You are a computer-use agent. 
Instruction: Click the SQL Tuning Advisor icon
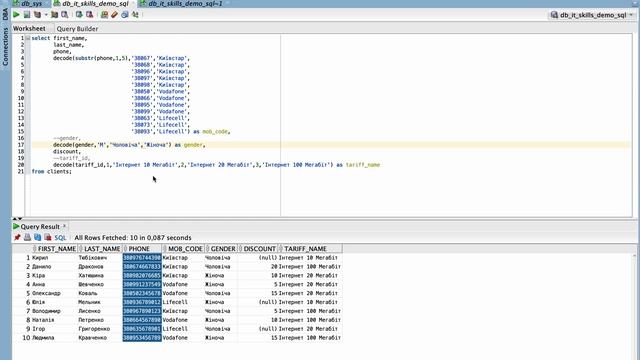[x=64, y=15]
